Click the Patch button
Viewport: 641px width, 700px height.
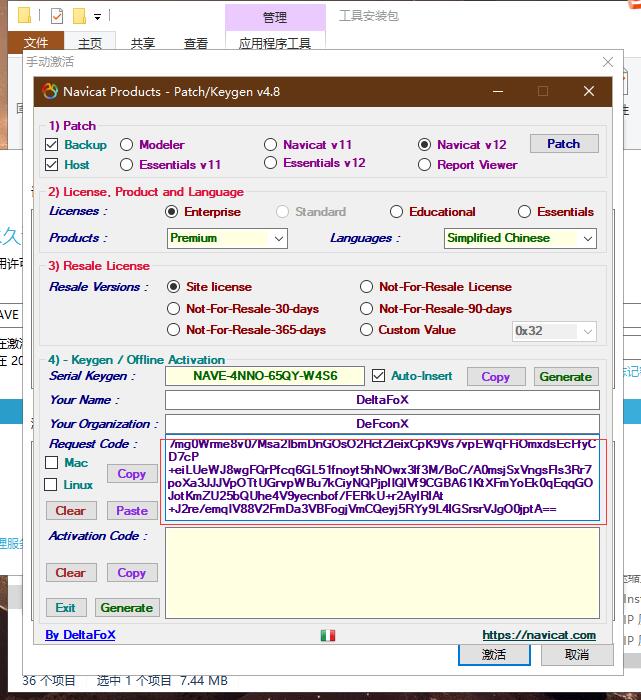[564, 144]
